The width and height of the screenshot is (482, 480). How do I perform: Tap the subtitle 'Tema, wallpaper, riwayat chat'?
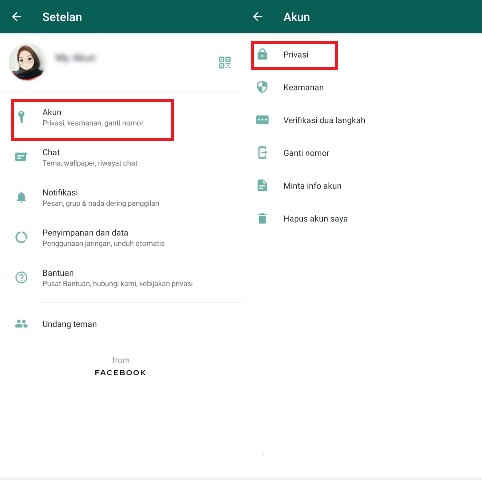90,163
